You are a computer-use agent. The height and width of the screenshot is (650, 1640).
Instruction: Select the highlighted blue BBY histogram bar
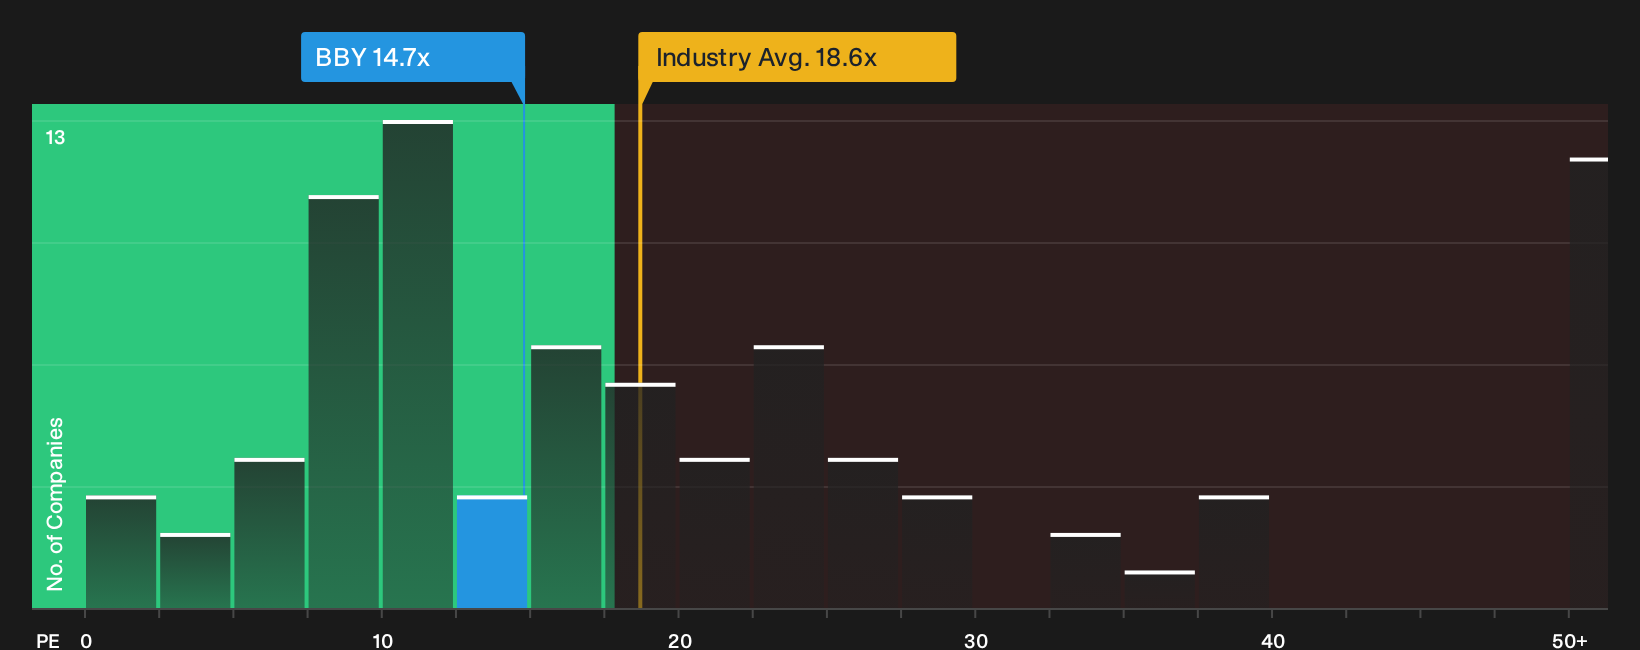pos(492,552)
